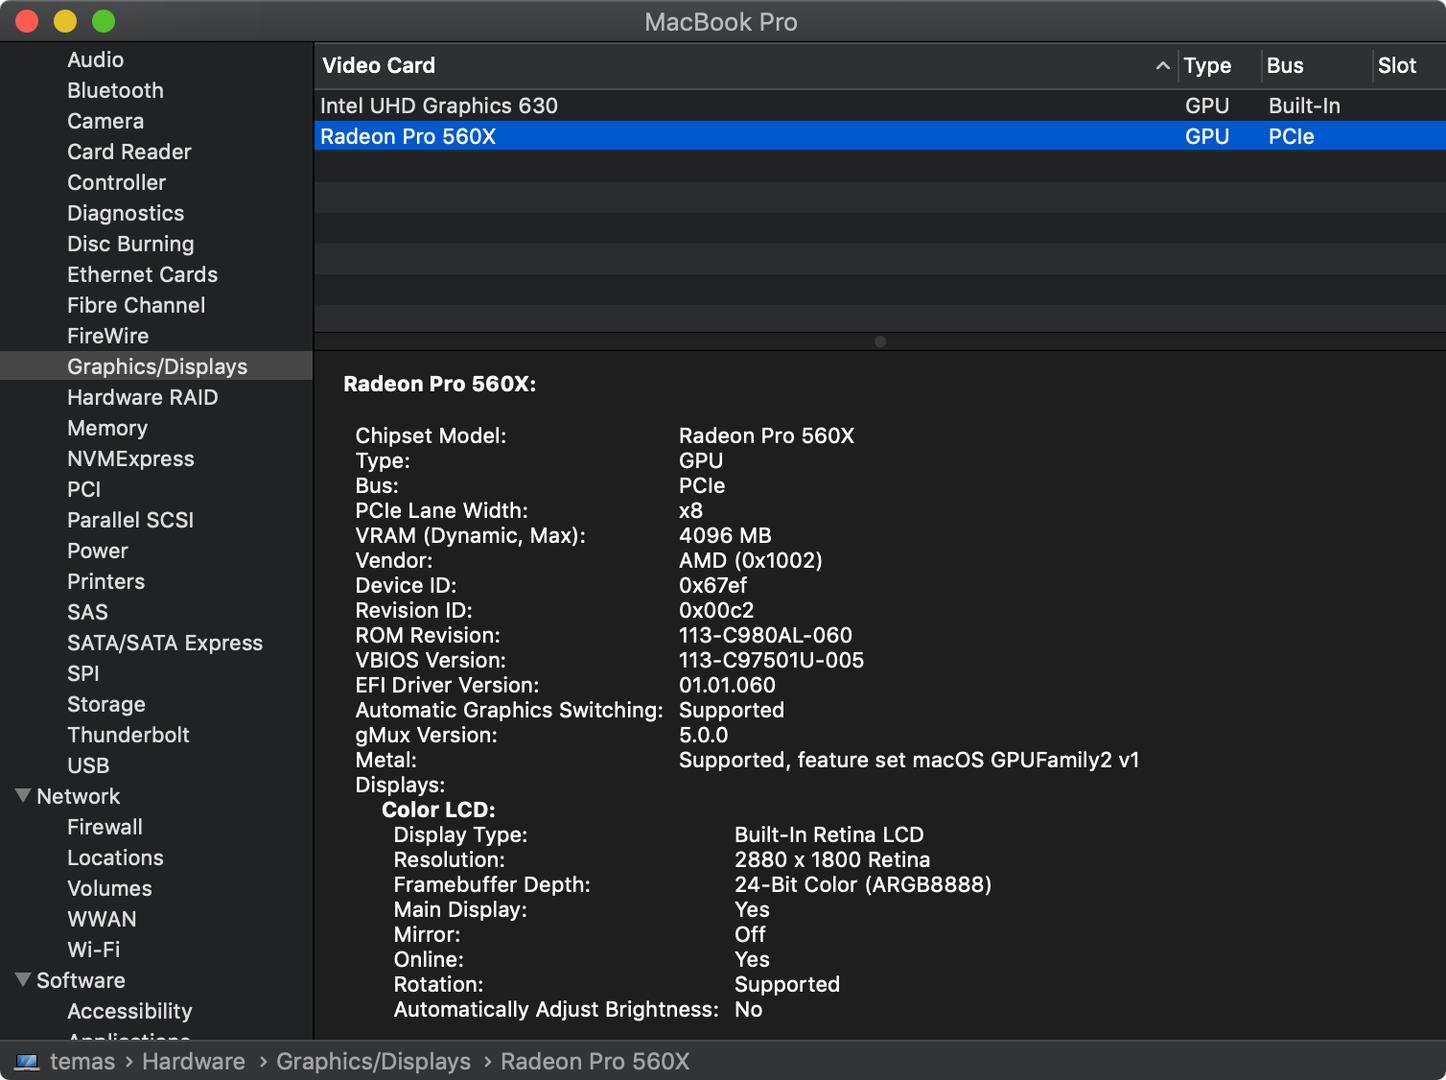The image size is (1446, 1080).
Task: Click the ROM Revision value 113-C980AL-060
Action: [766, 636]
